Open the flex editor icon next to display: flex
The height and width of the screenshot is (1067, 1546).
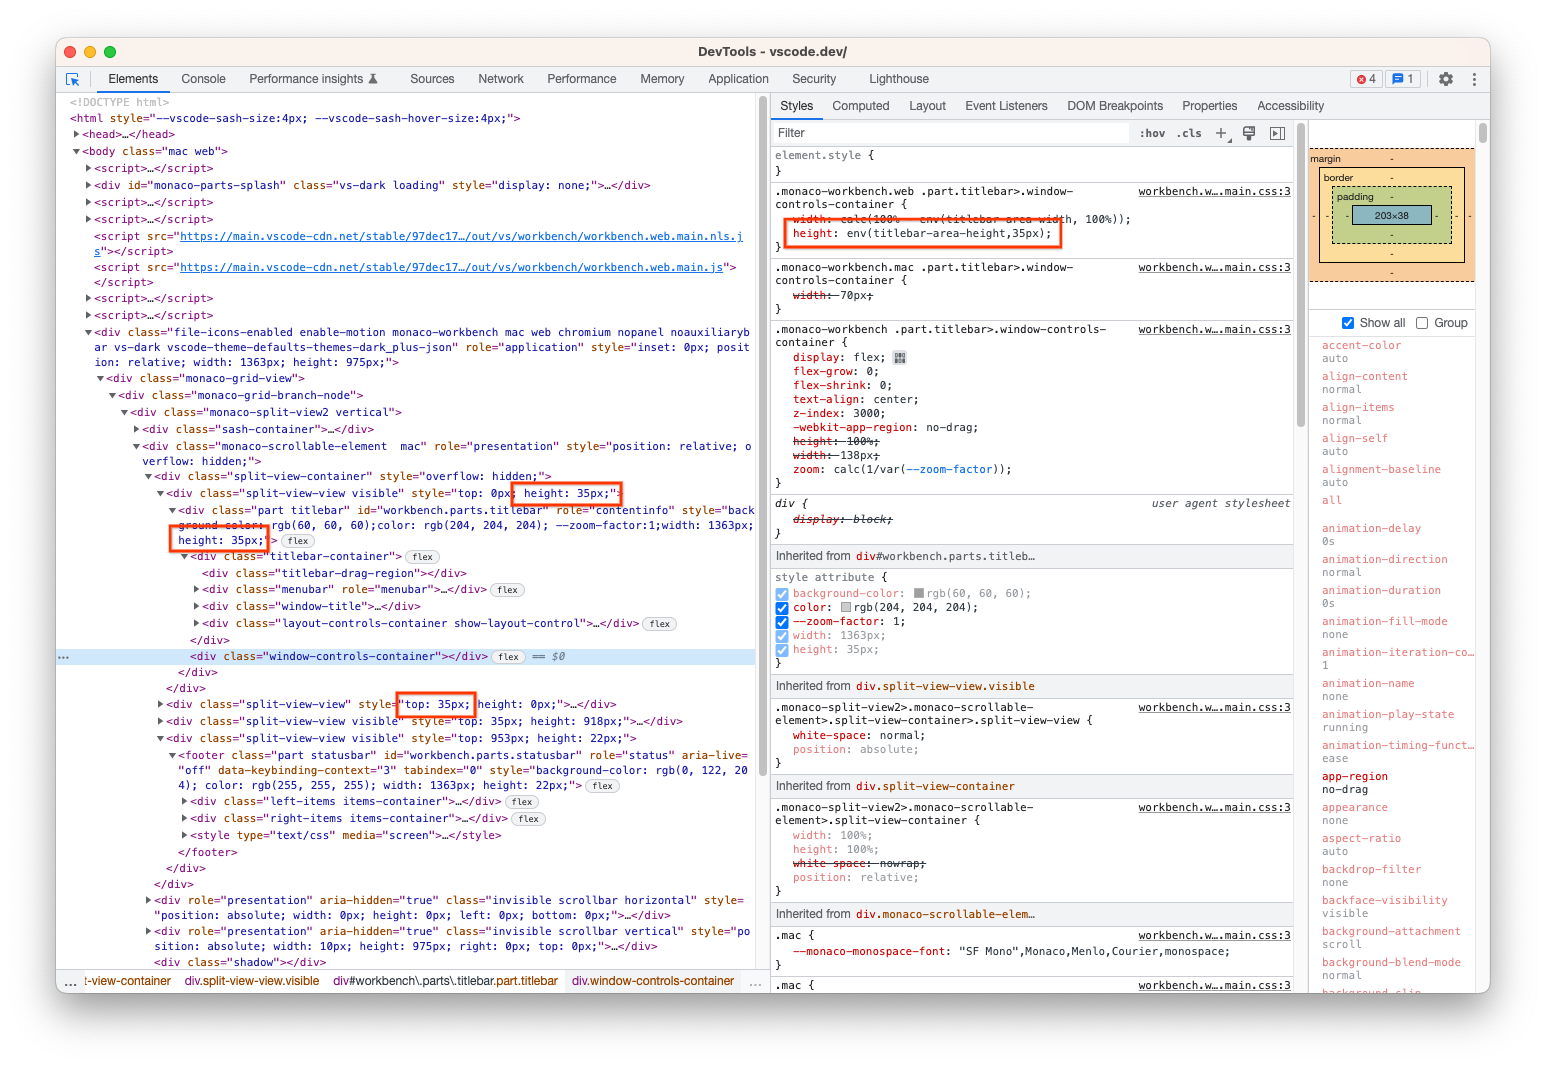899,357
